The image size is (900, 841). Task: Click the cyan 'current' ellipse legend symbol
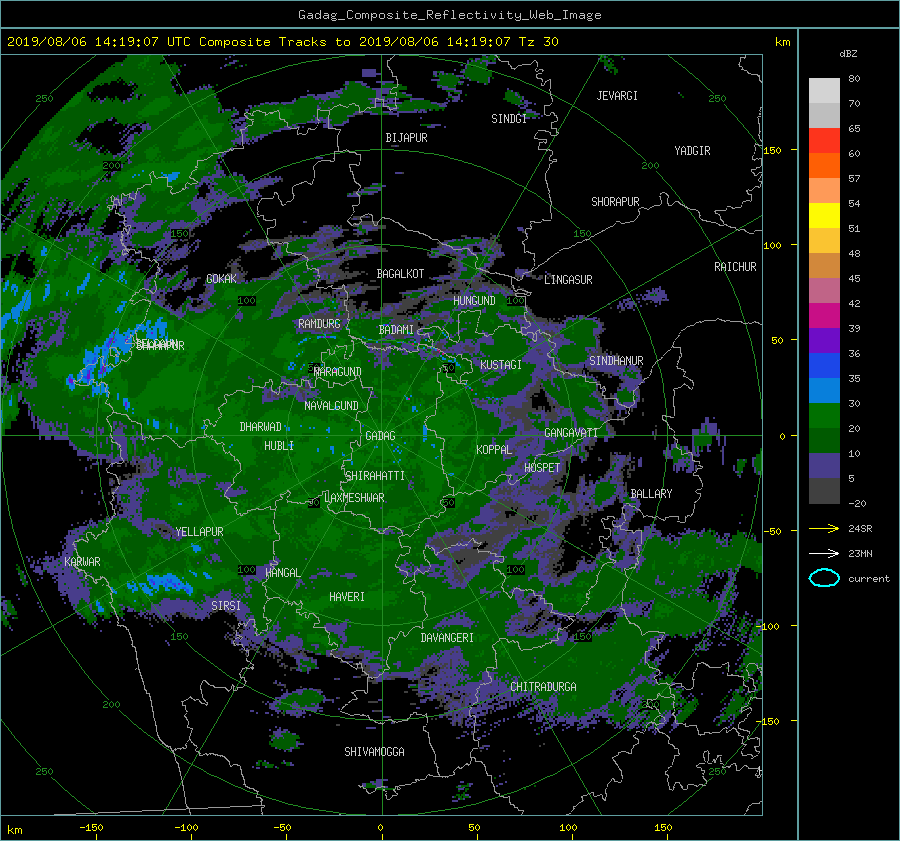(x=824, y=578)
